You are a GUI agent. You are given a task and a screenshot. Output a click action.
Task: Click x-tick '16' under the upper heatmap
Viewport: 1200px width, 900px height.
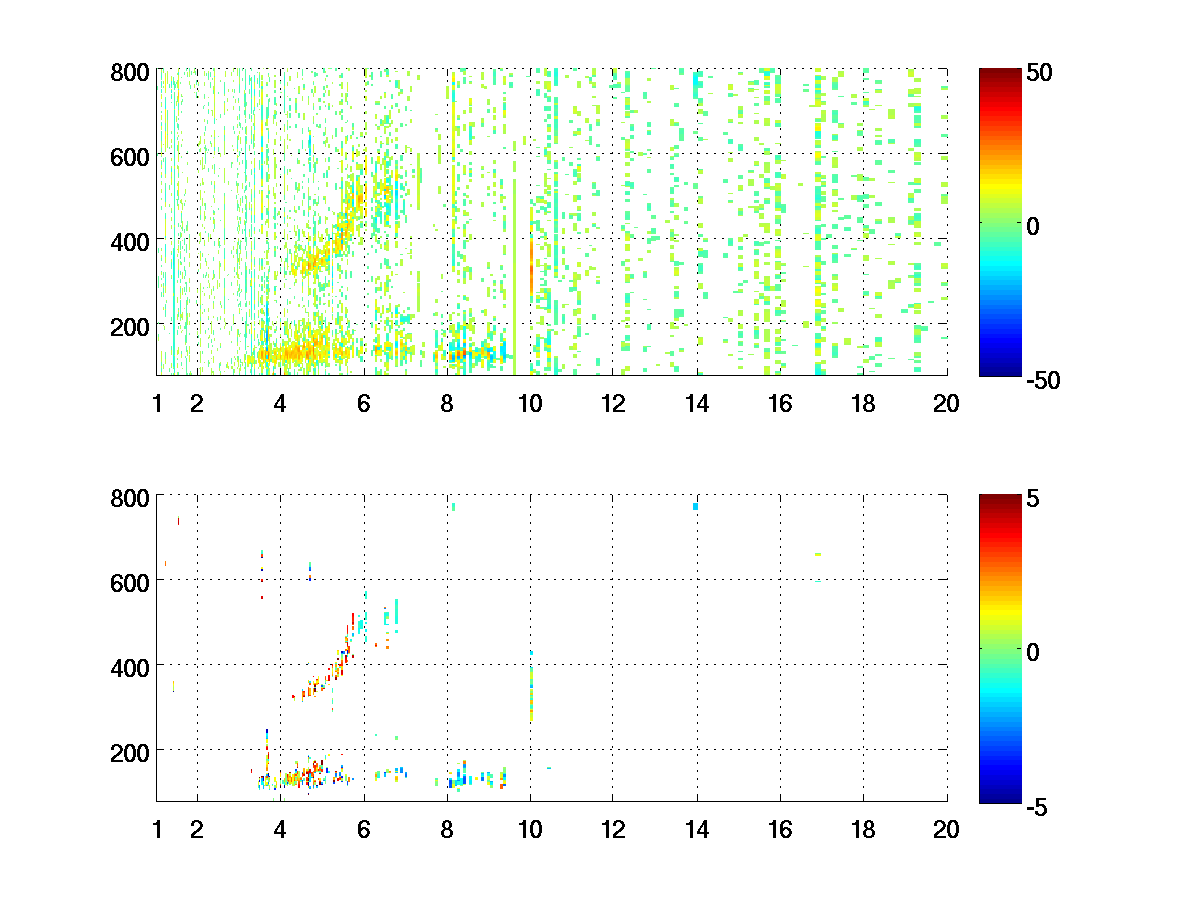[780, 404]
